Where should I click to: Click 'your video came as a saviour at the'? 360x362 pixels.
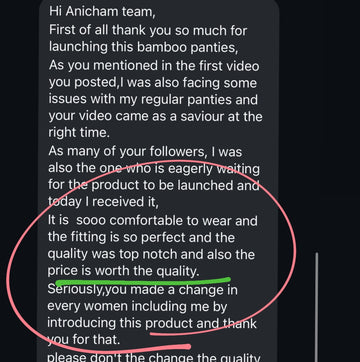[155, 117]
